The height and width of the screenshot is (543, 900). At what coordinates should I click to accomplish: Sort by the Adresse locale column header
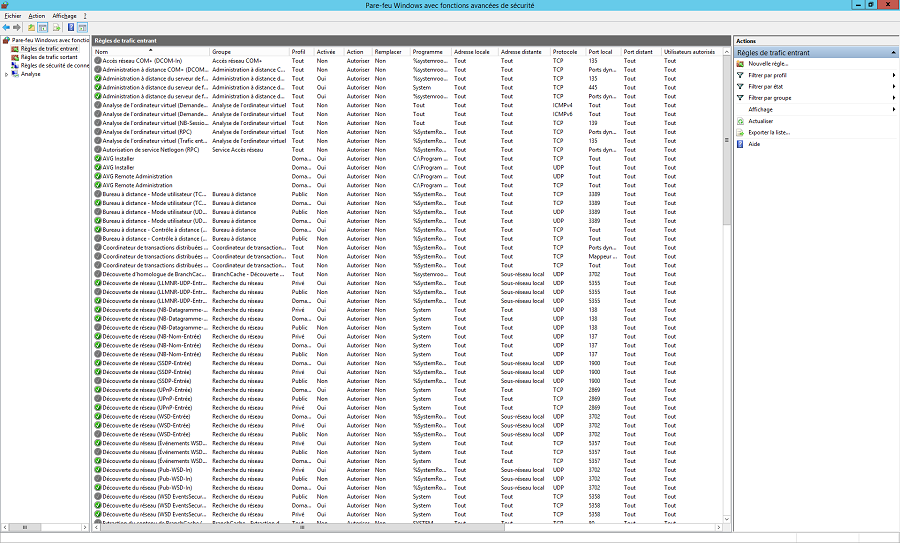coord(475,52)
